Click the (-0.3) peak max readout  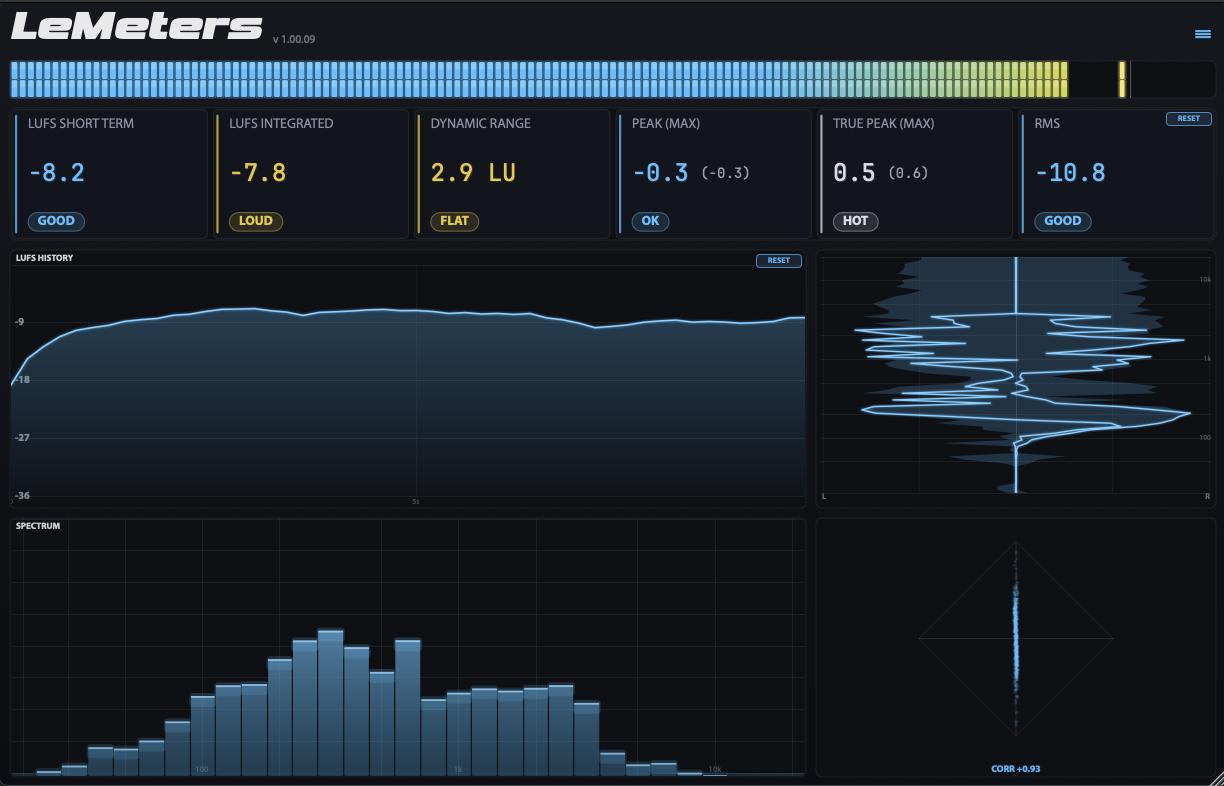click(x=726, y=174)
